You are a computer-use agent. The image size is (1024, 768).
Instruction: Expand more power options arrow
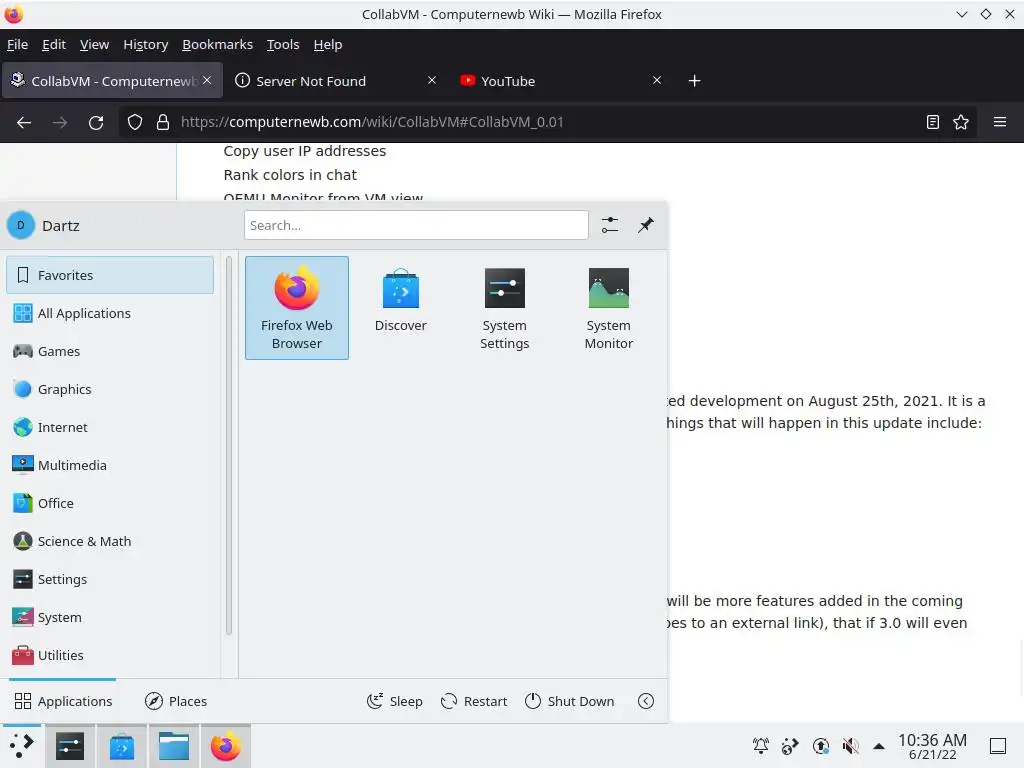tap(646, 701)
